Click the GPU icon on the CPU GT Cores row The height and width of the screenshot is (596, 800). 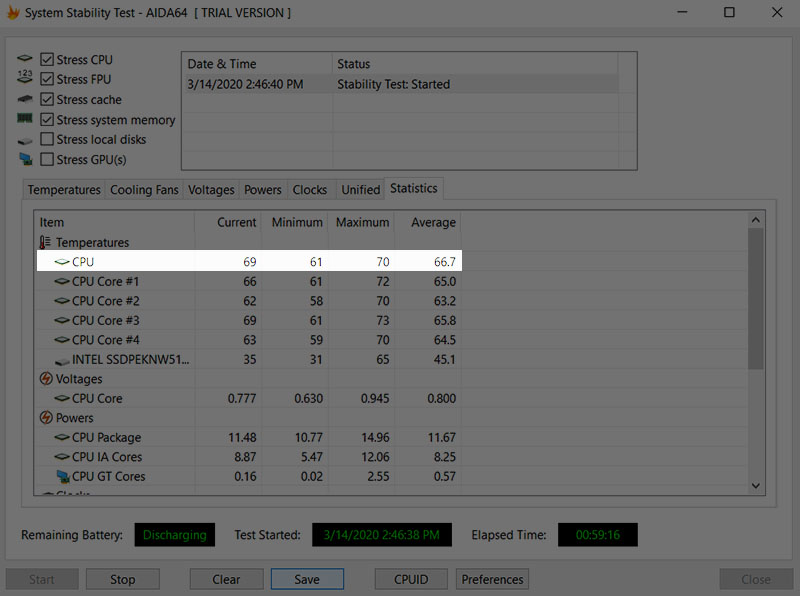tap(63, 477)
